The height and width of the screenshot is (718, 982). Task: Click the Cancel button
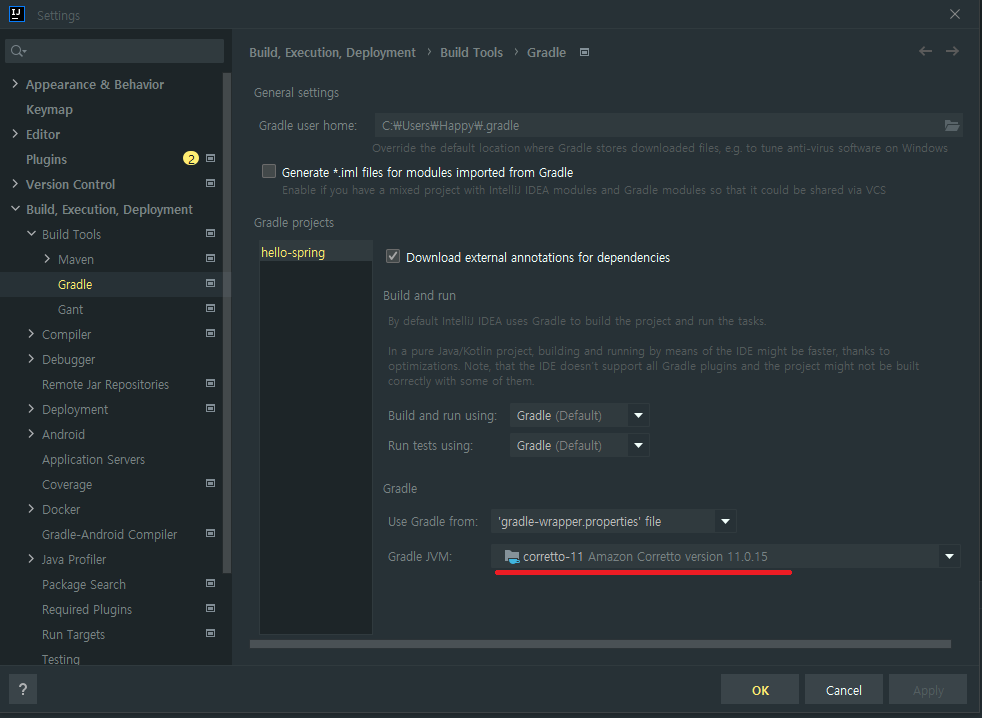(844, 690)
